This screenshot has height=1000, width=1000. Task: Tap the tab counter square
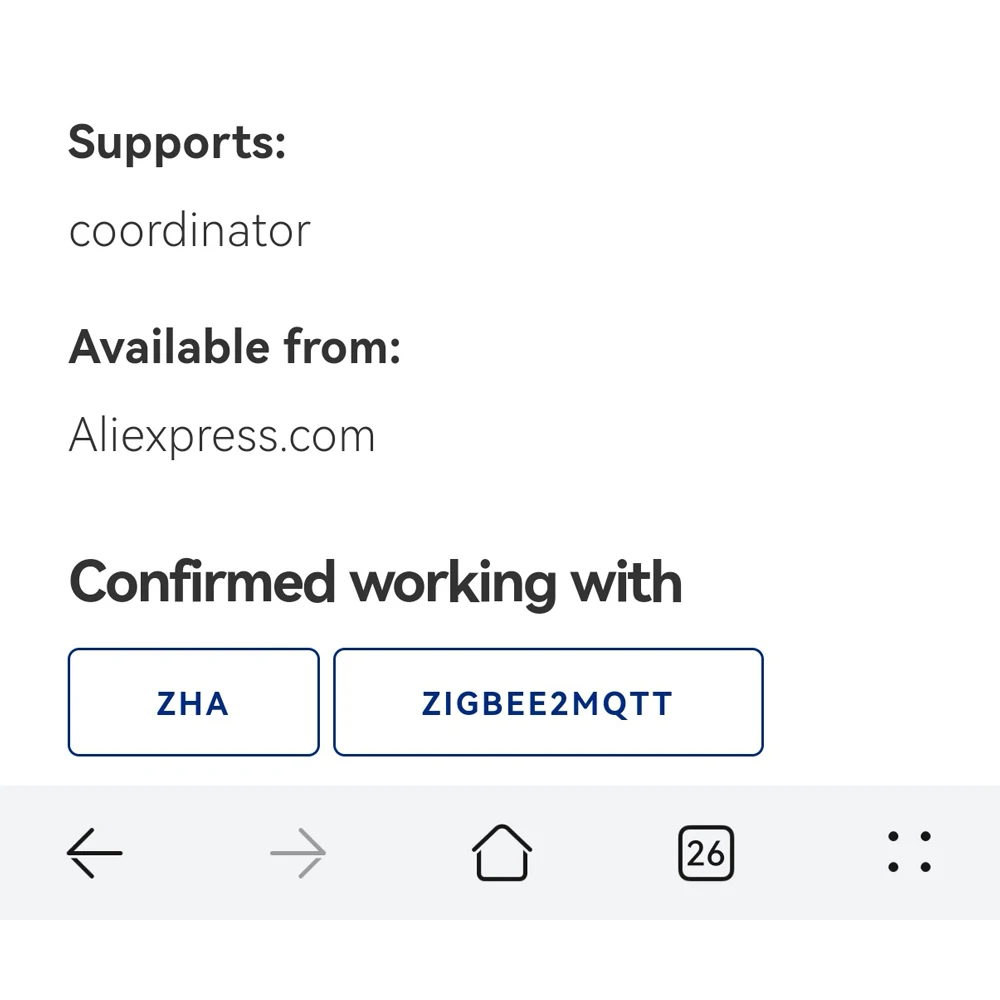click(705, 853)
